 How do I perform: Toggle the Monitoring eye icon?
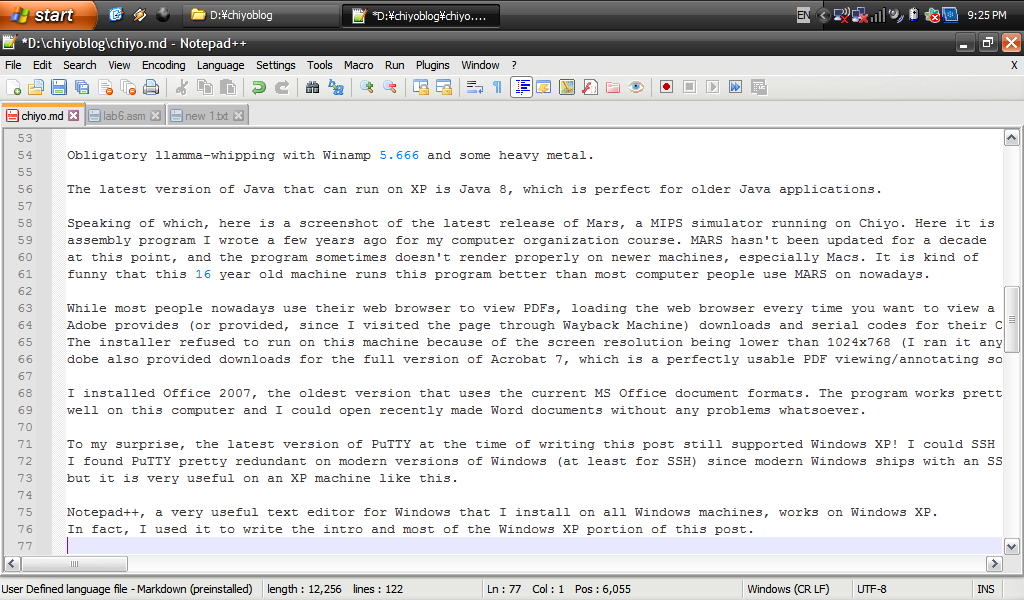tap(636, 87)
